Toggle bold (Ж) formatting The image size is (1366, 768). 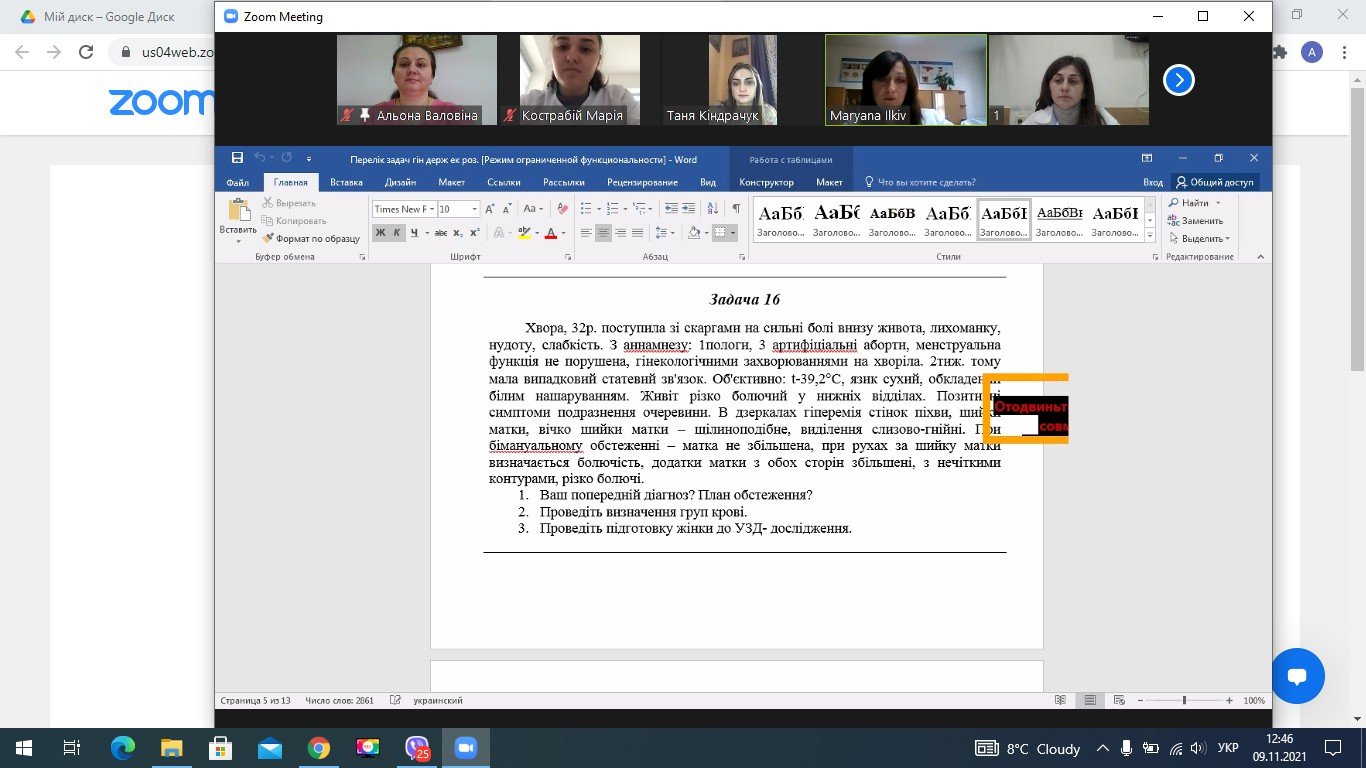coord(380,233)
